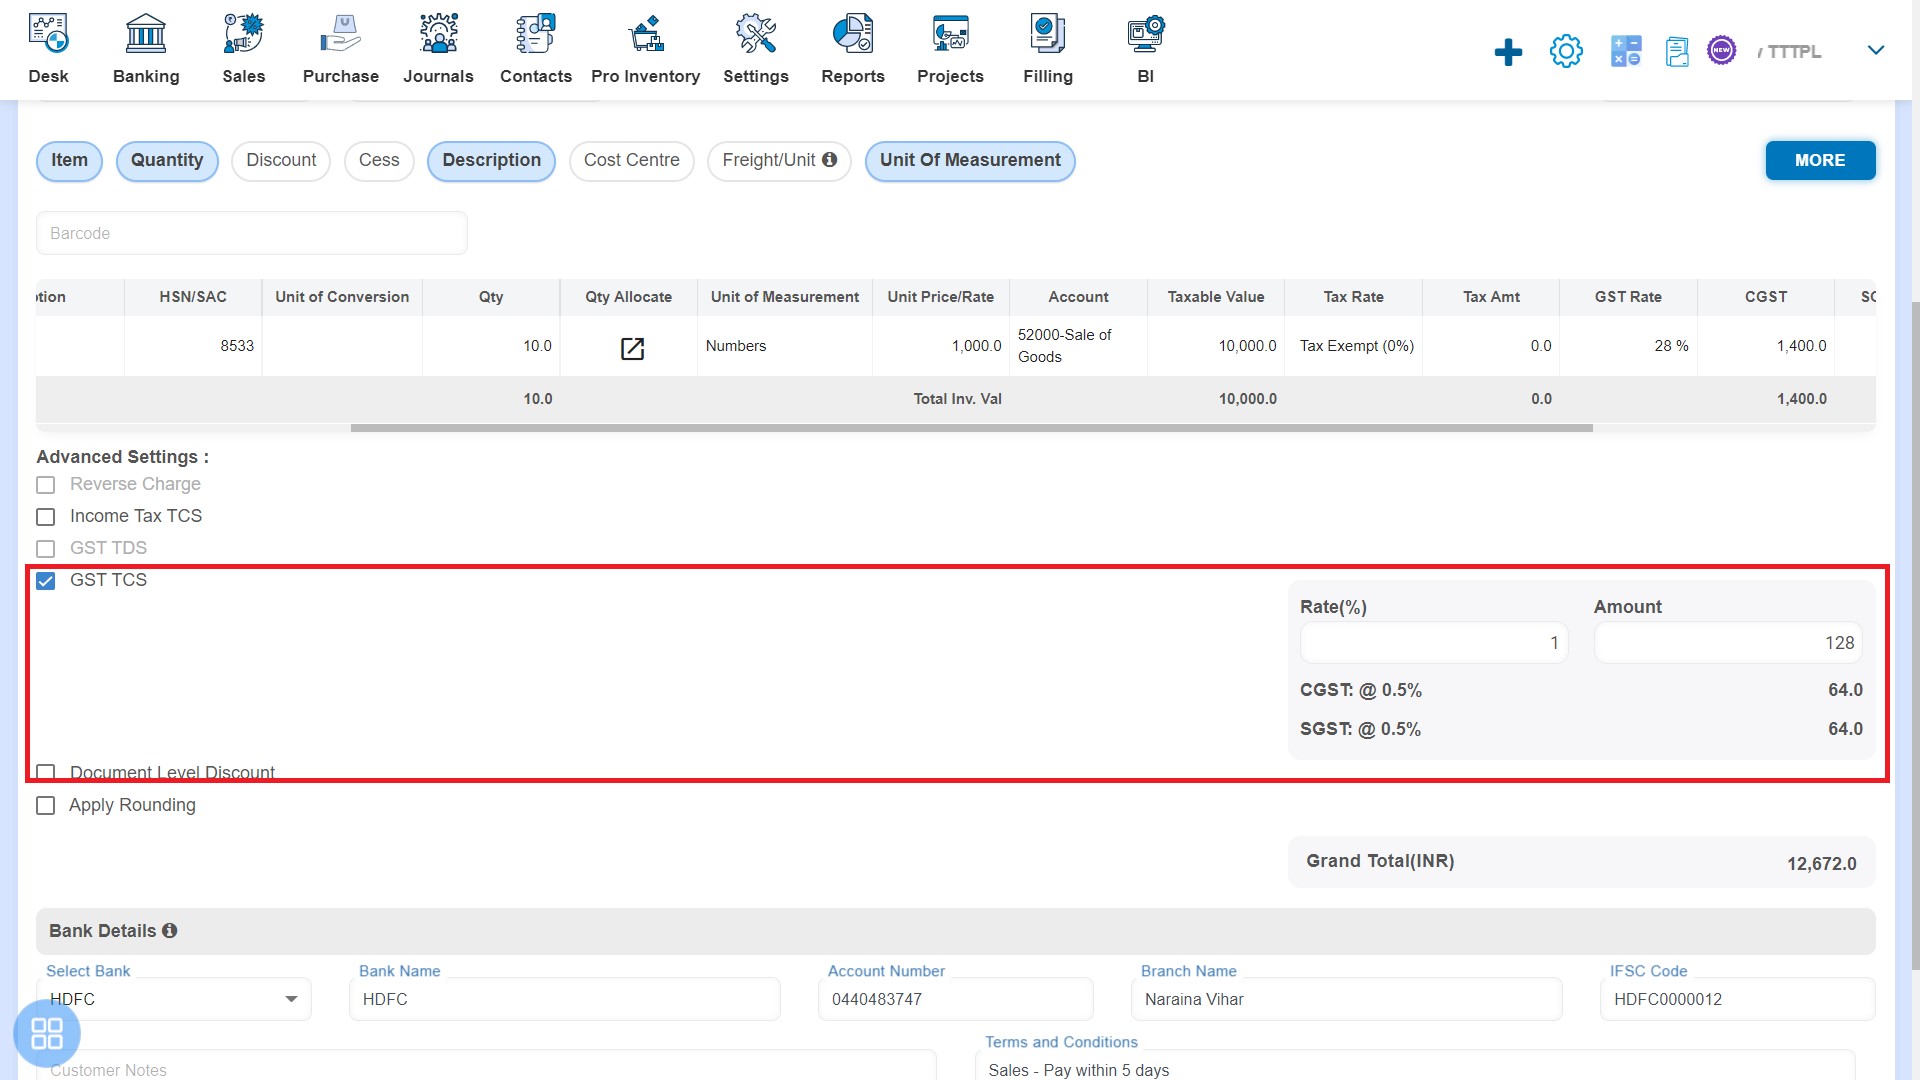Switch to the Description tab
Image resolution: width=1920 pixels, height=1080 pixels.
coord(492,160)
